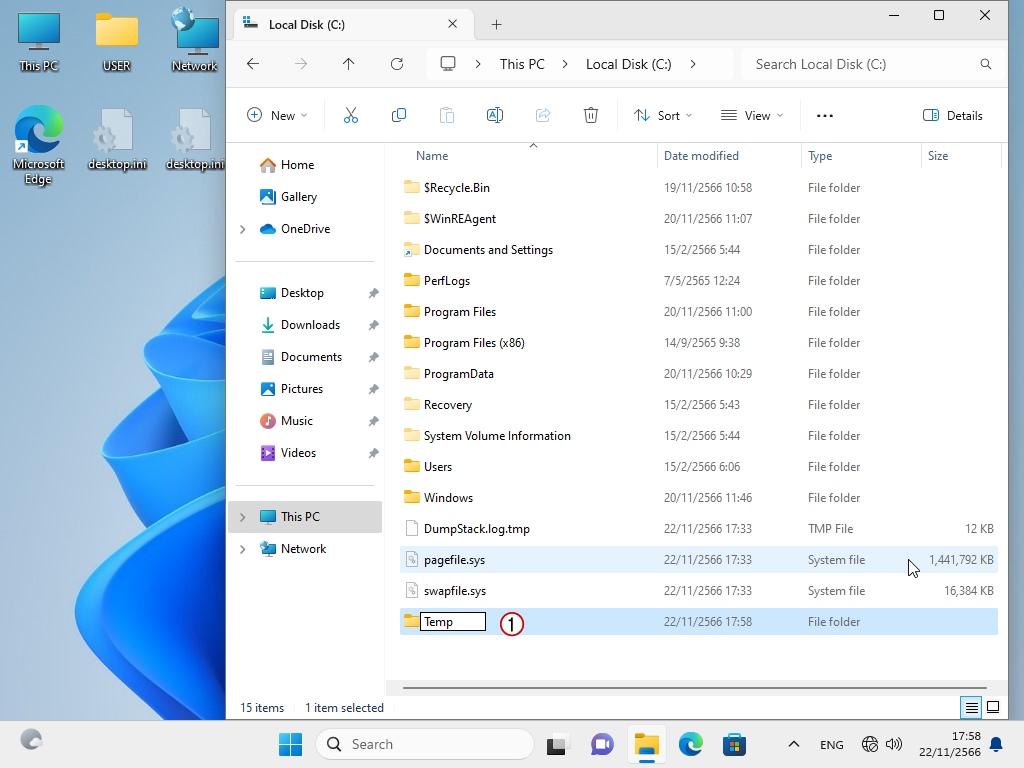Expand the Network tree node
The width and height of the screenshot is (1024, 768).
243,549
